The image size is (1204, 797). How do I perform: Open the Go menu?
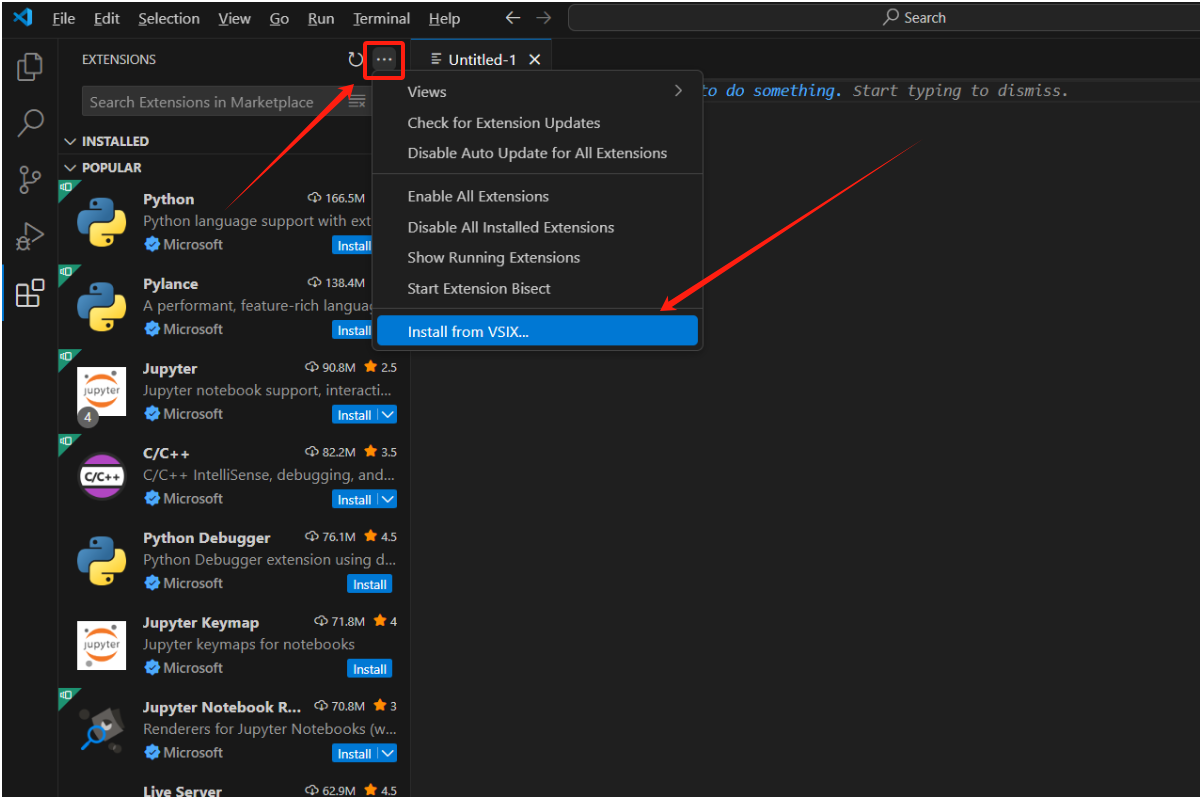[279, 19]
